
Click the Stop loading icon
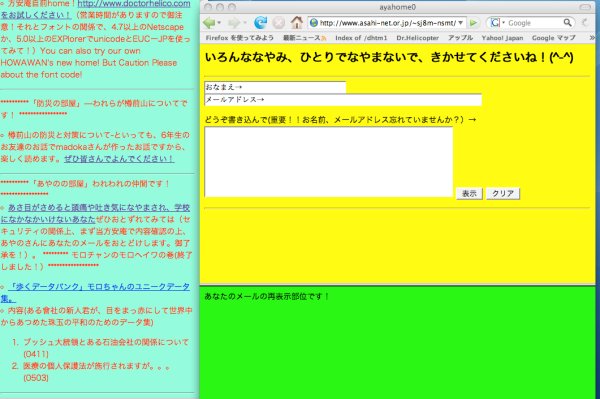279,23
